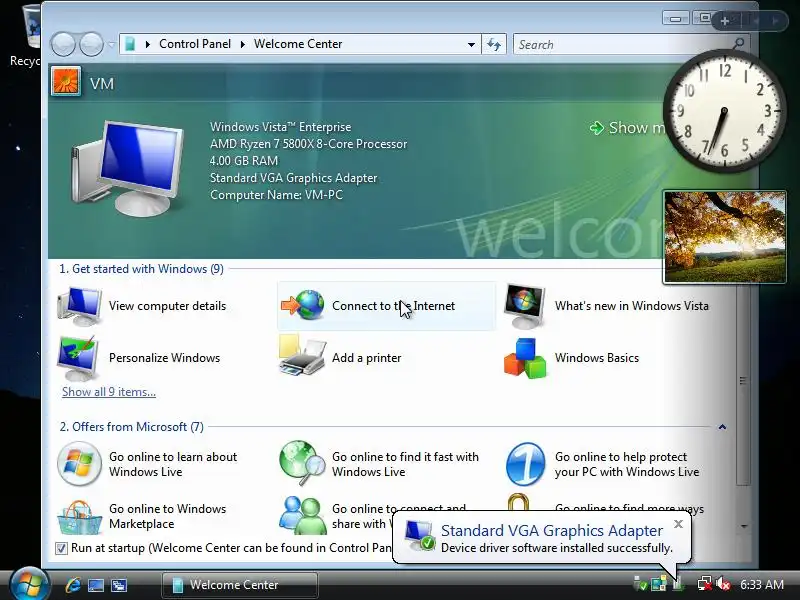The width and height of the screenshot is (800, 600).
Task: Launch Internet Explorer from Quick Launch
Action: (x=73, y=585)
